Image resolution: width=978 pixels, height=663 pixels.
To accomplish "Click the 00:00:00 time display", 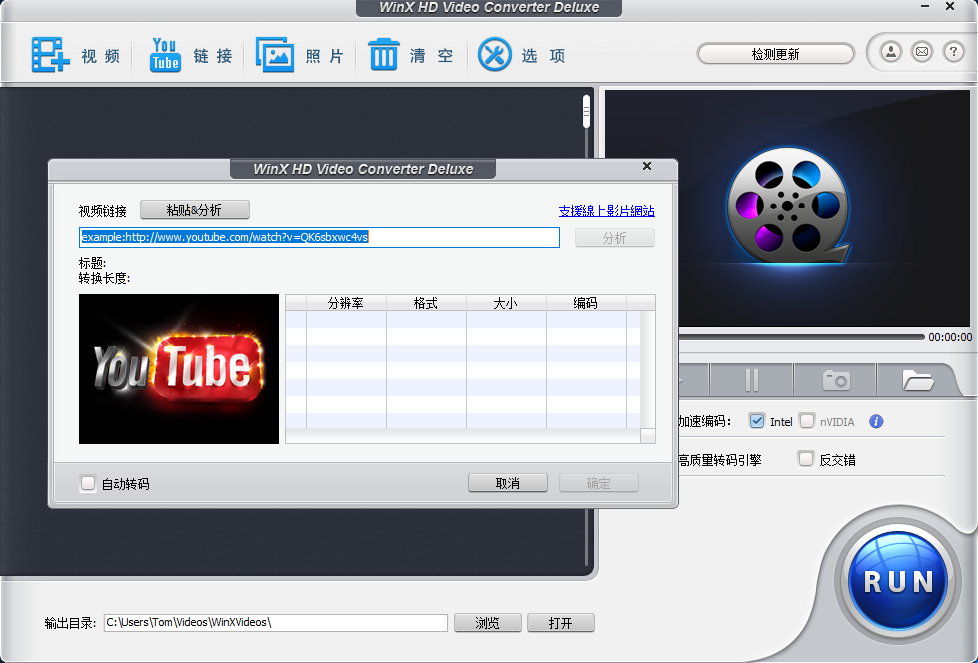I will pyautogui.click(x=950, y=337).
